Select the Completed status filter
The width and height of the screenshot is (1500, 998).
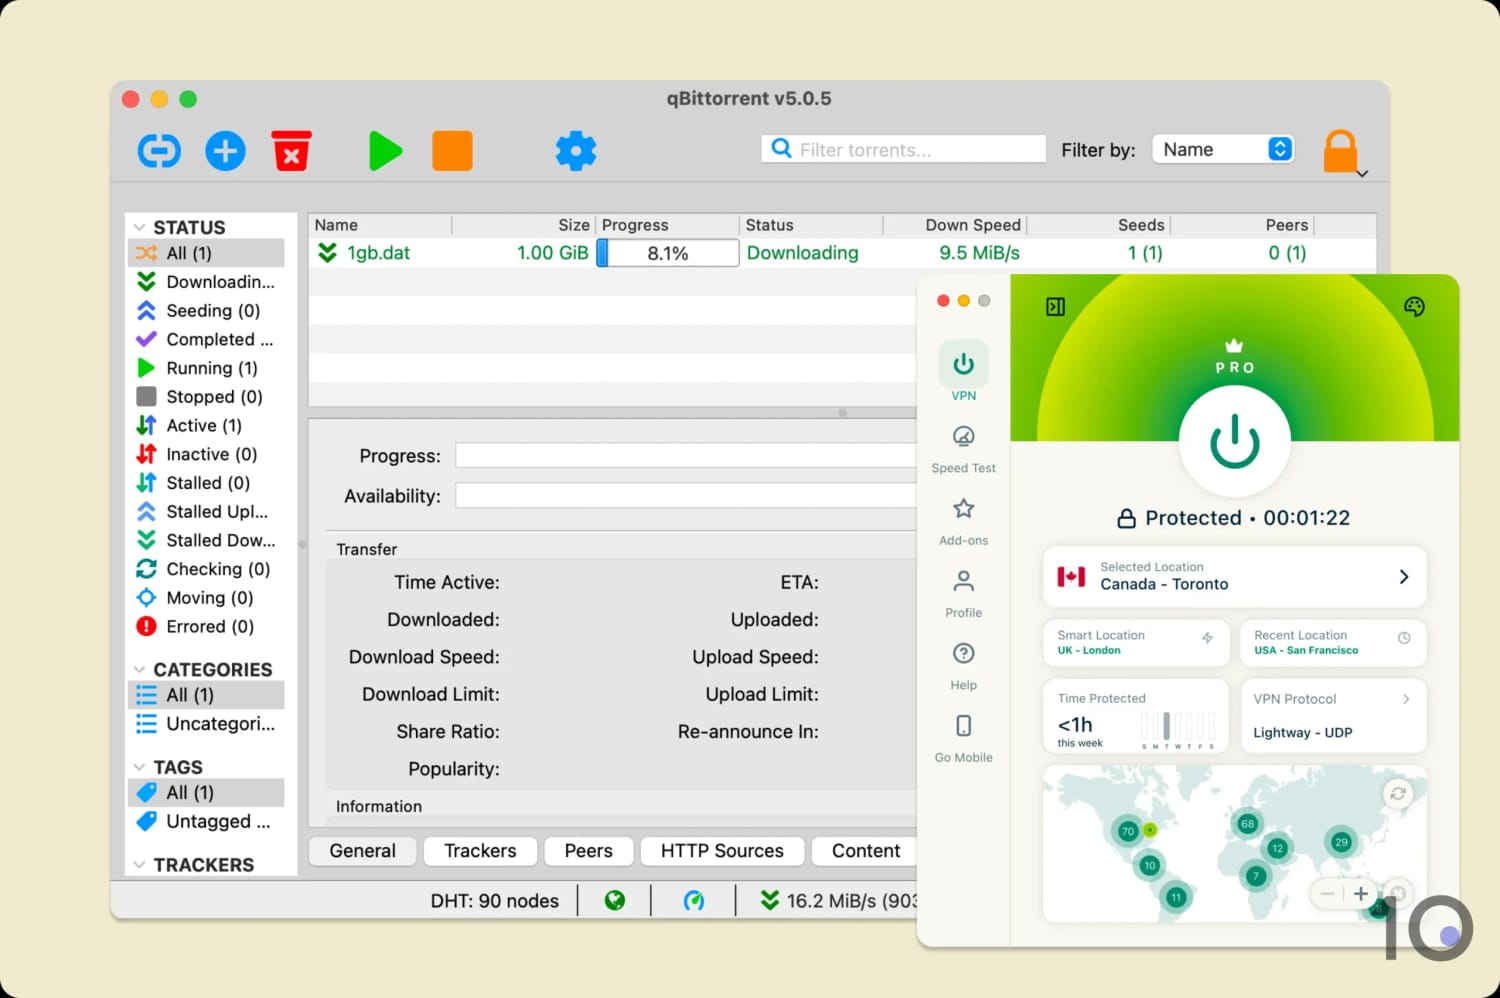(x=206, y=339)
